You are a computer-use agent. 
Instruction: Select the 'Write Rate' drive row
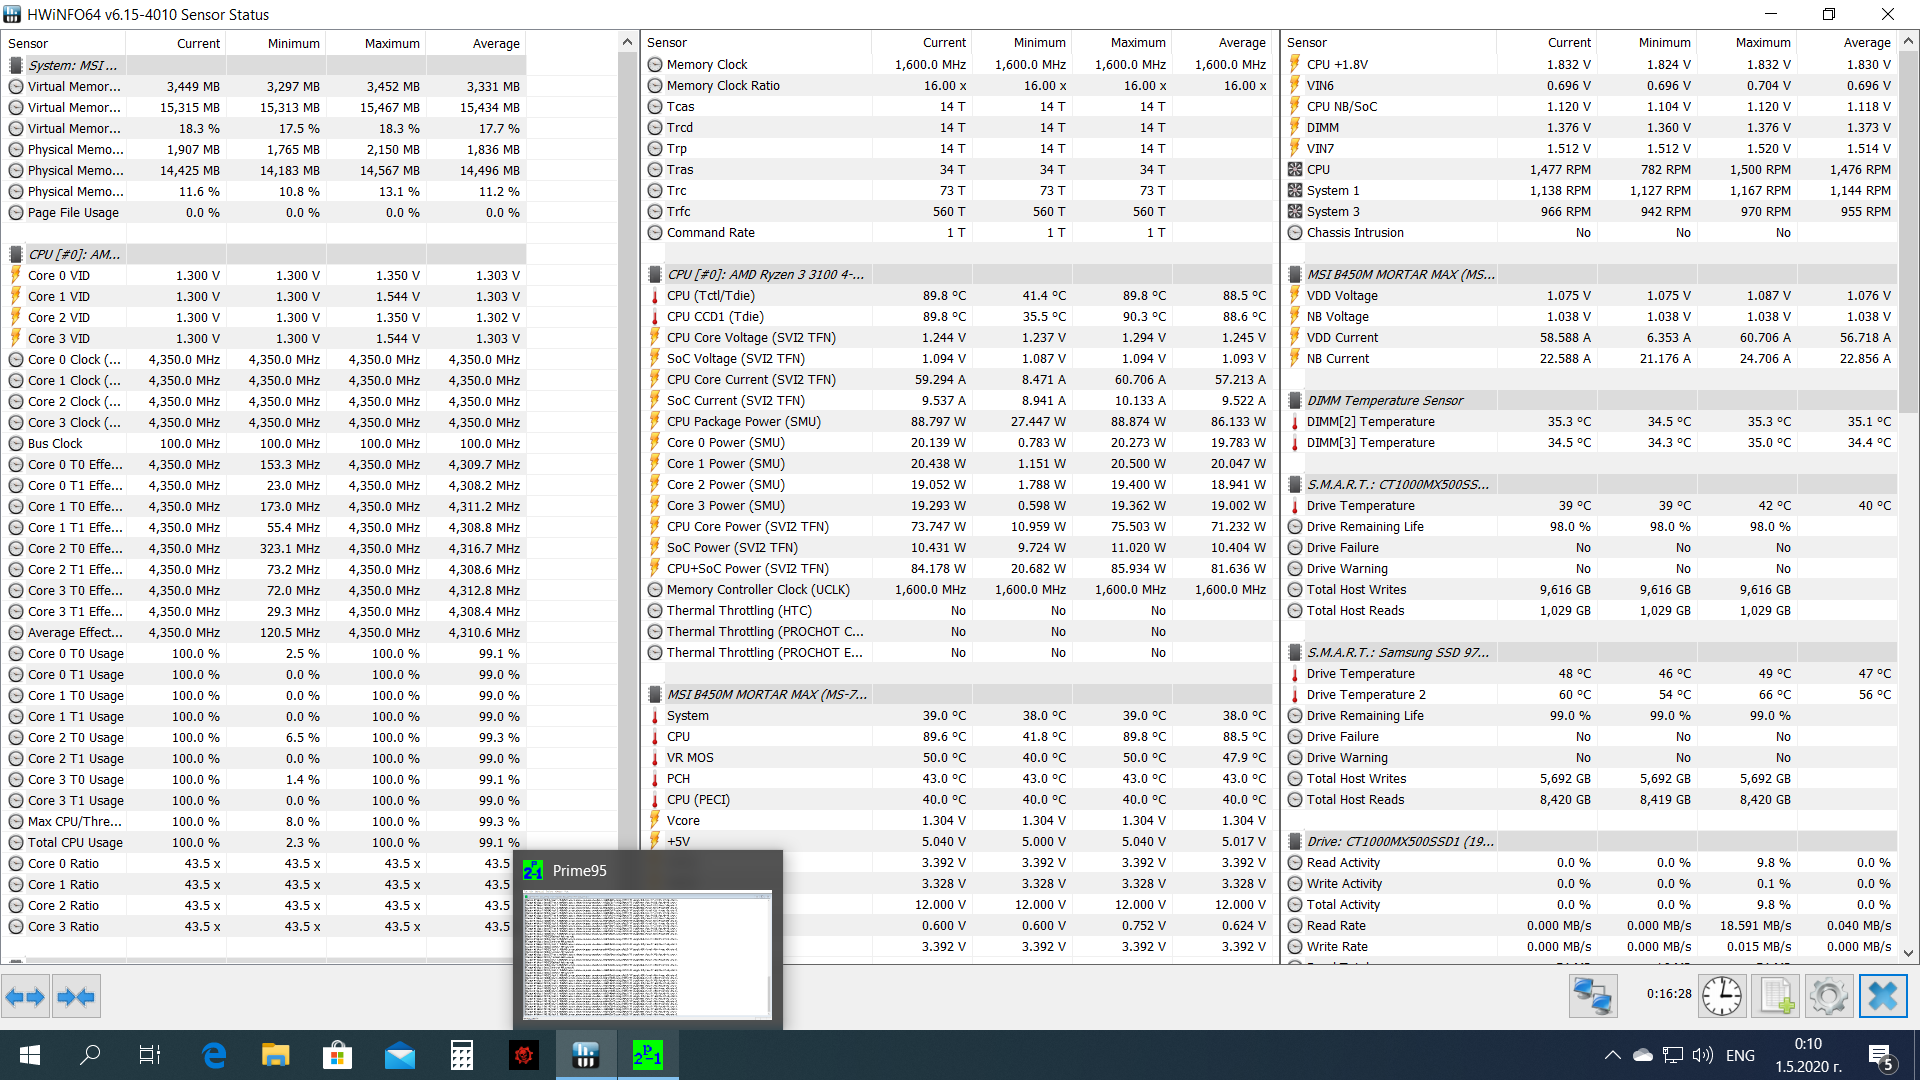tap(1589, 946)
